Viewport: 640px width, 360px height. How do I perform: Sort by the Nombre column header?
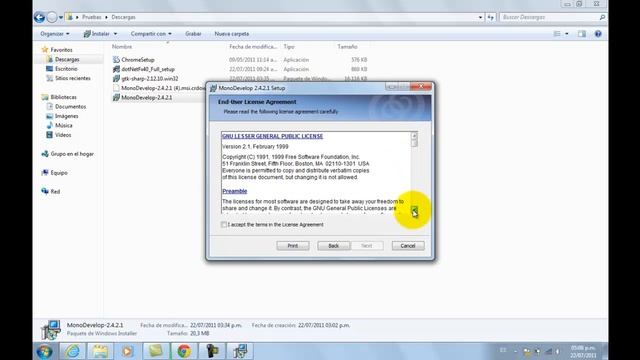tap(122, 47)
